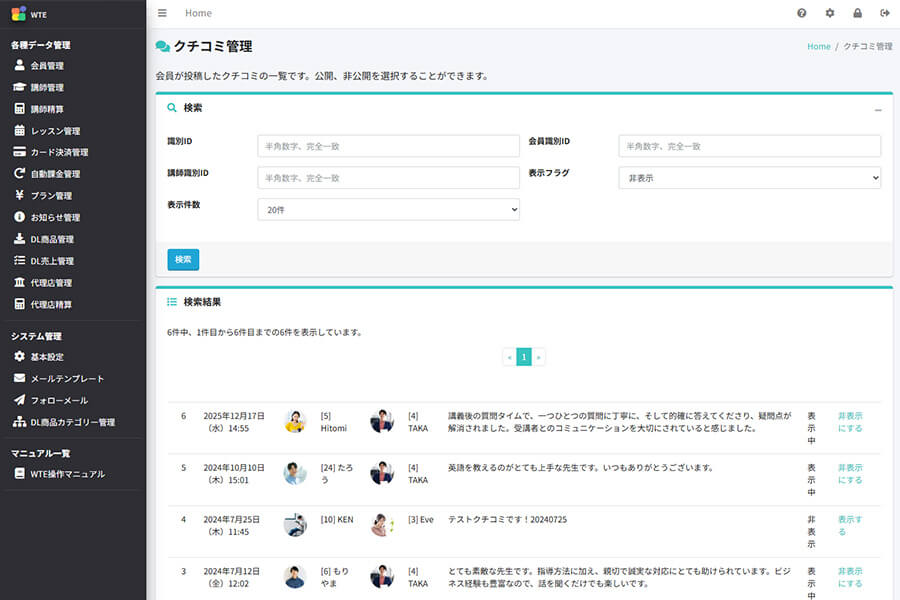The height and width of the screenshot is (600, 900).
Task: Collapse the 検索 panel with the minus button
Action: (878, 110)
